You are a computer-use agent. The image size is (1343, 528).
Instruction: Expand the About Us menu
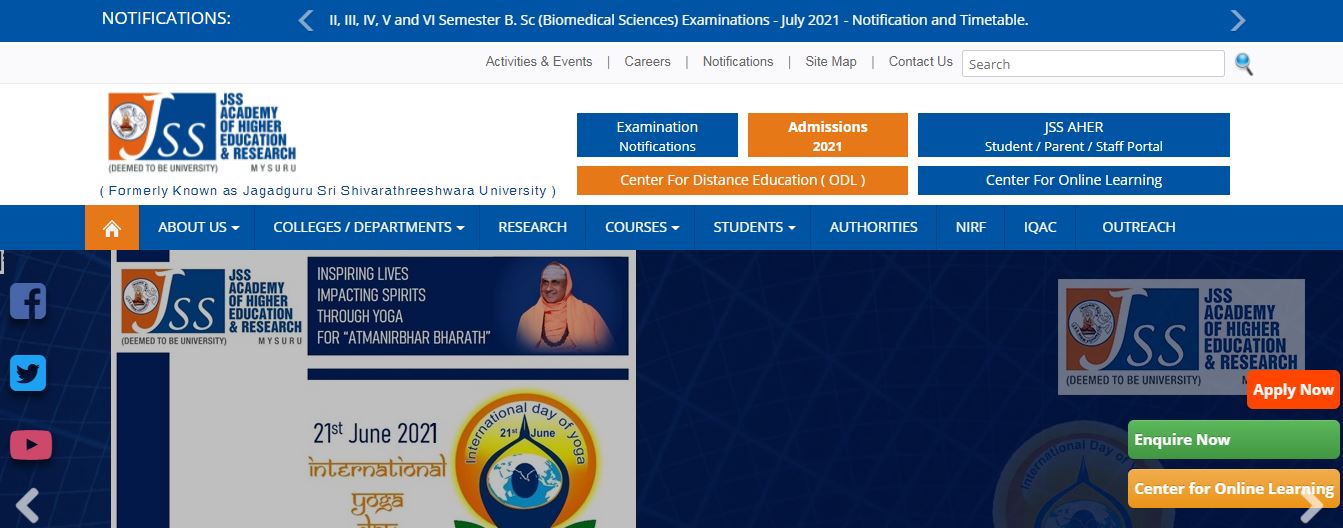pyautogui.click(x=198, y=227)
